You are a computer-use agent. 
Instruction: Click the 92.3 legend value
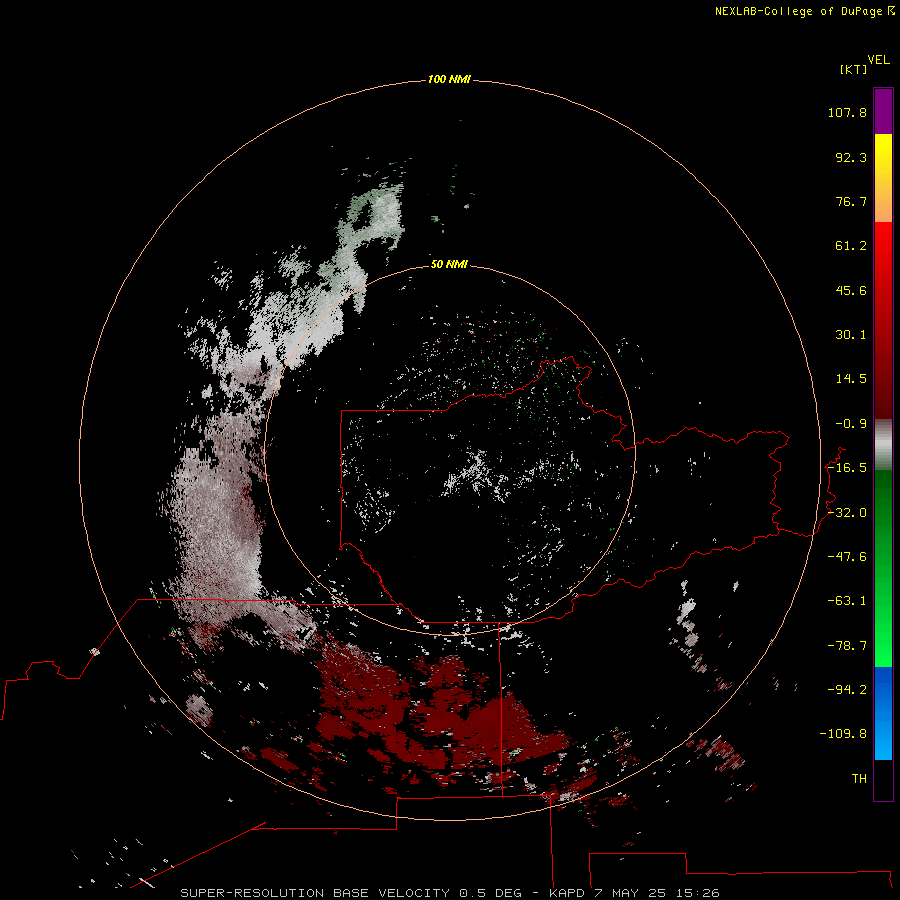click(851, 157)
